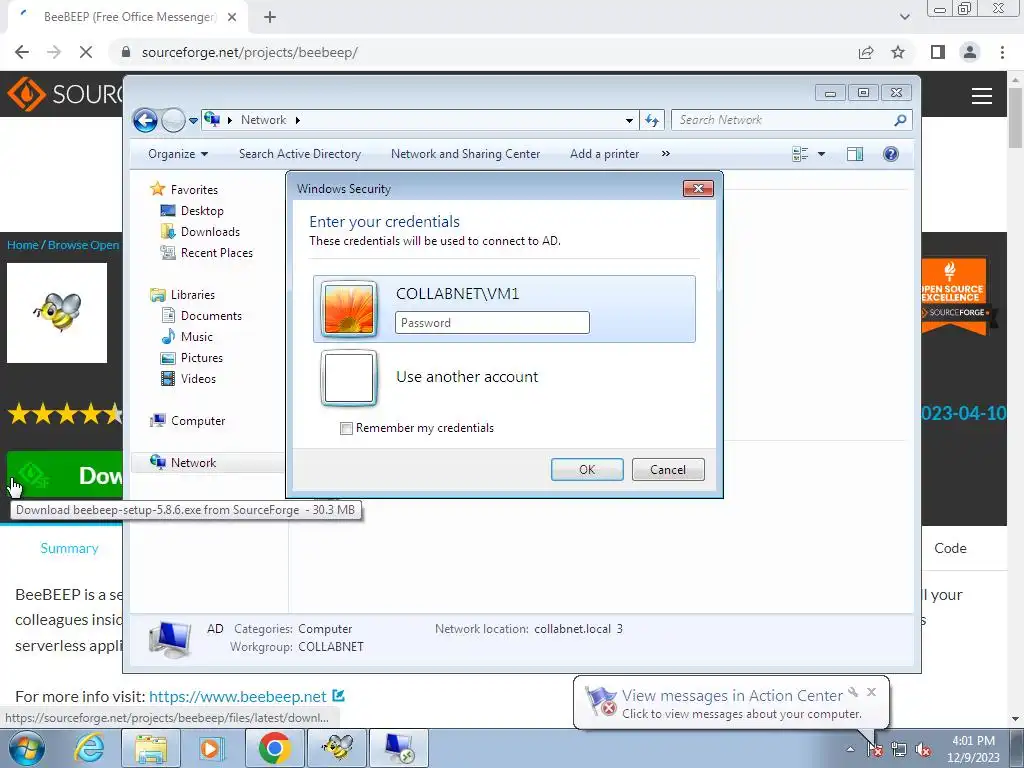The height and width of the screenshot is (768, 1024).
Task: Click Chrome back button
Action: (22, 52)
